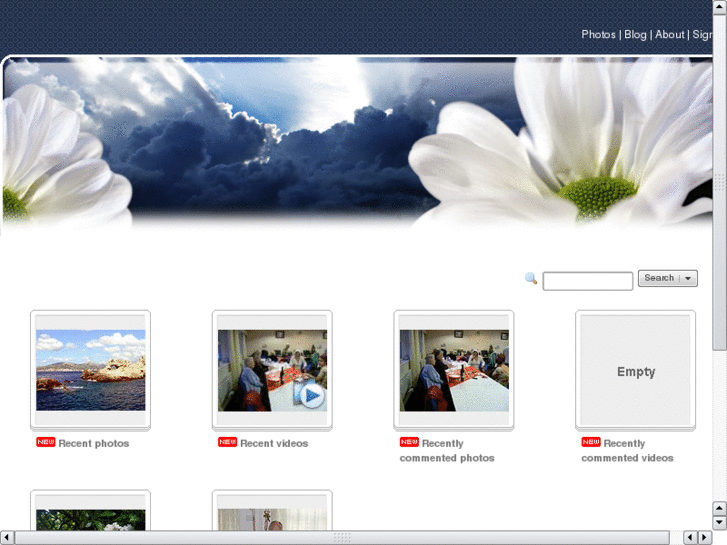Open the Recent photos album thumbnail

click(90, 370)
